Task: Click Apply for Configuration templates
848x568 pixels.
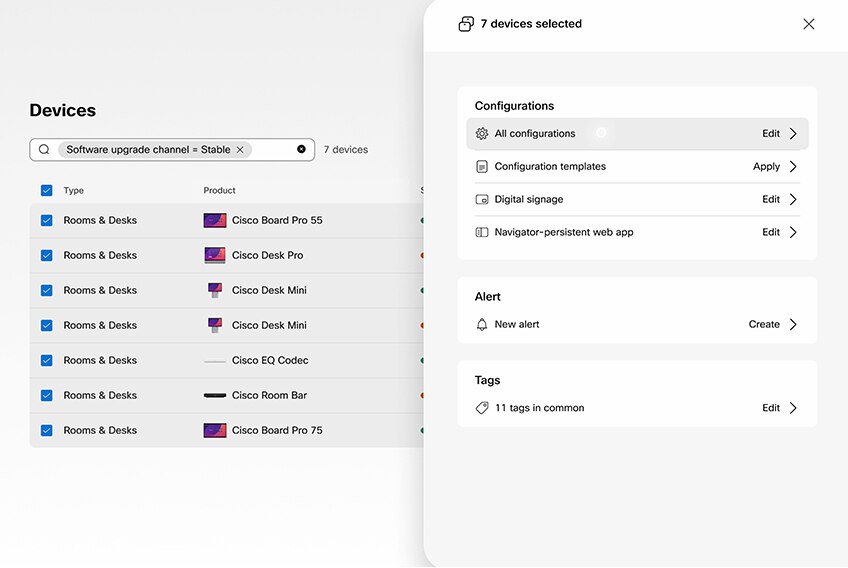Action: tap(766, 167)
